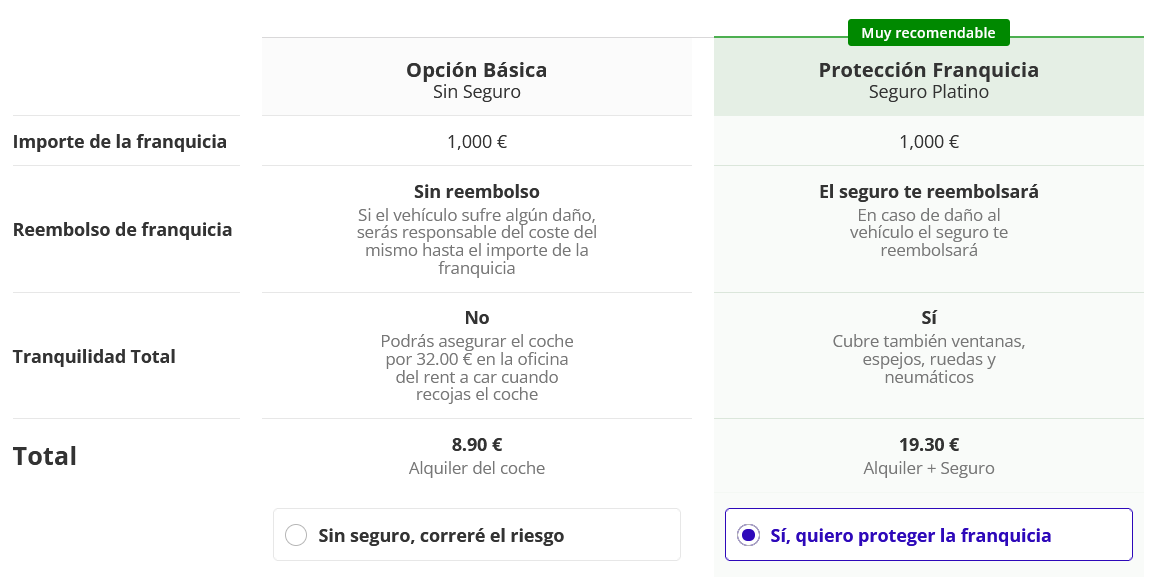Select the 'Sí, quiero proteger la franquicia' radio button
1167x579 pixels.
(x=748, y=535)
